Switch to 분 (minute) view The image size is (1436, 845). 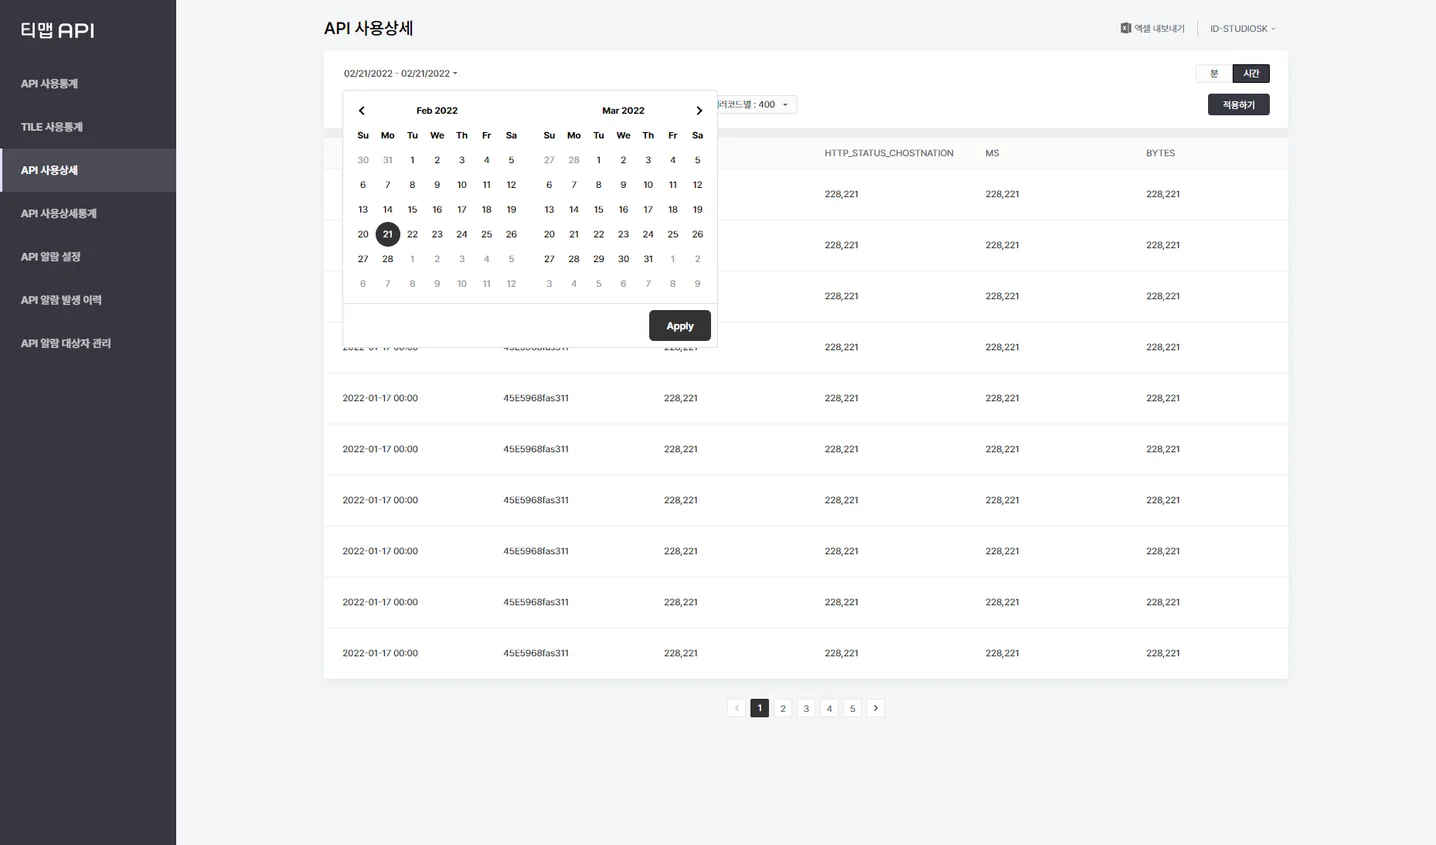click(x=1213, y=73)
